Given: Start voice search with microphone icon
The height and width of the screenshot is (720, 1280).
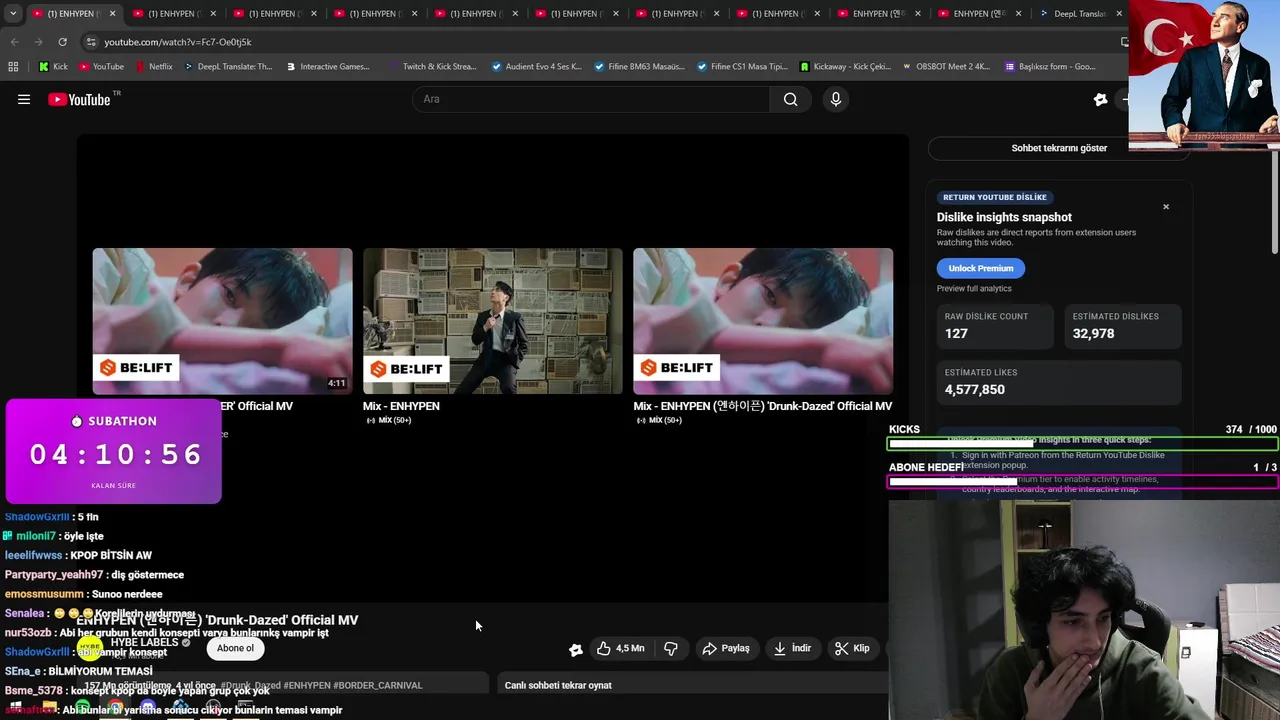Looking at the screenshot, I should tap(836, 99).
